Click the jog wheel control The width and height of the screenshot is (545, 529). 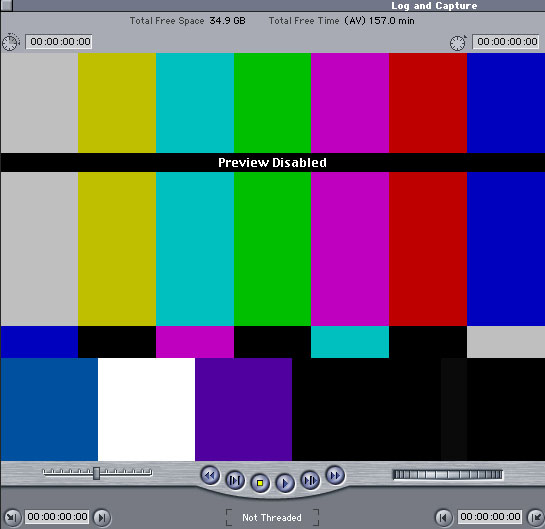click(448, 474)
